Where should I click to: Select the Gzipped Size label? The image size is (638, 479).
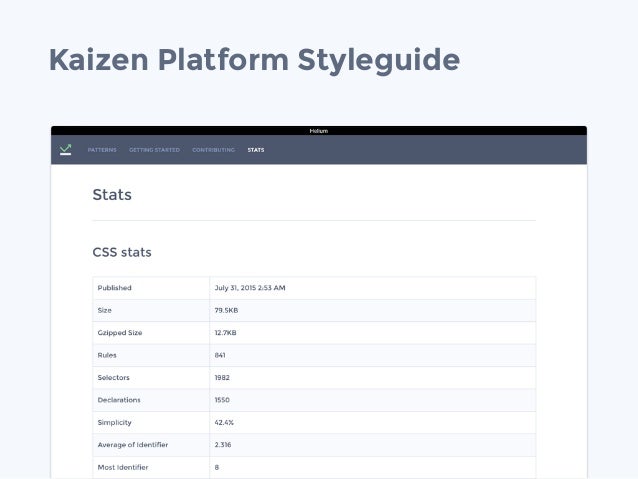click(x=120, y=332)
